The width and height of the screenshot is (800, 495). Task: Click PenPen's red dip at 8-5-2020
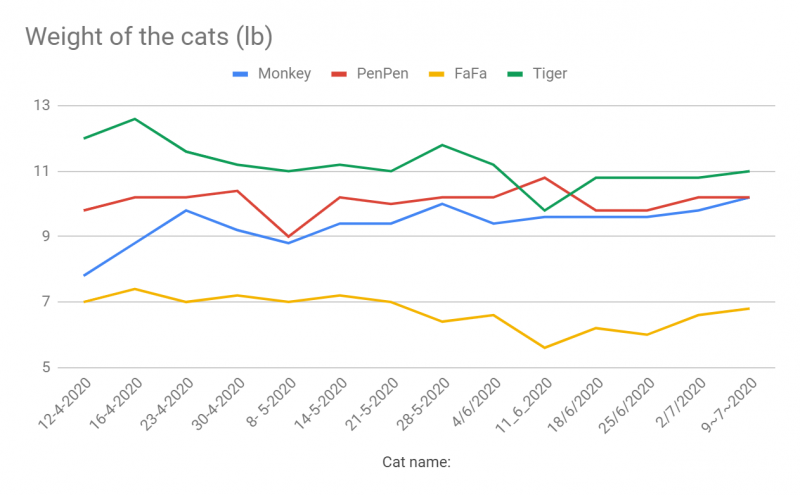tap(288, 236)
